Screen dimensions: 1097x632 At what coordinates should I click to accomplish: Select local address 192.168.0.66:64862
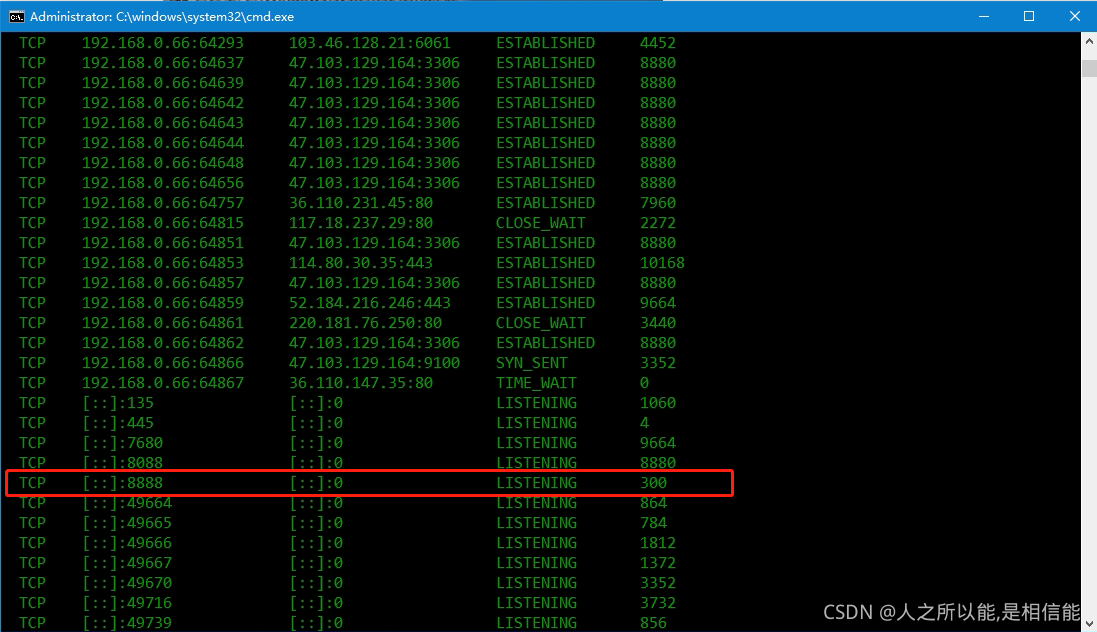pos(163,343)
